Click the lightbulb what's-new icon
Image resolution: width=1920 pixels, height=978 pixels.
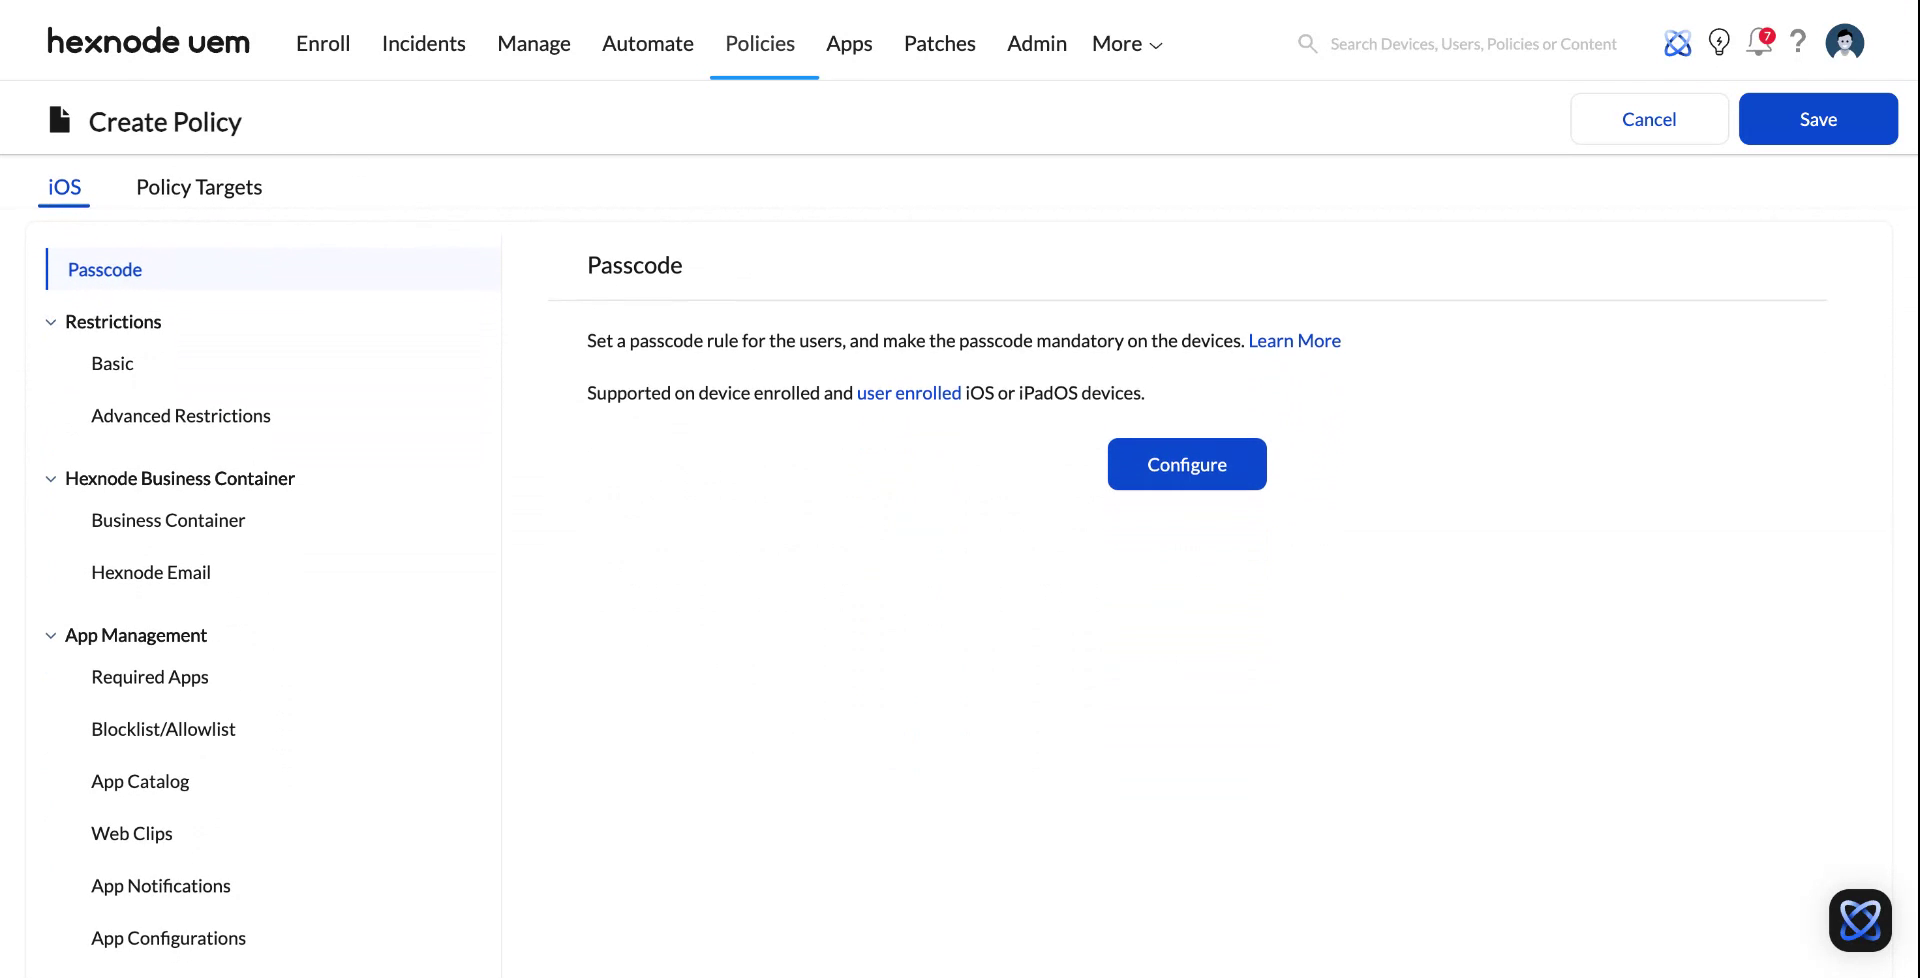1719,42
